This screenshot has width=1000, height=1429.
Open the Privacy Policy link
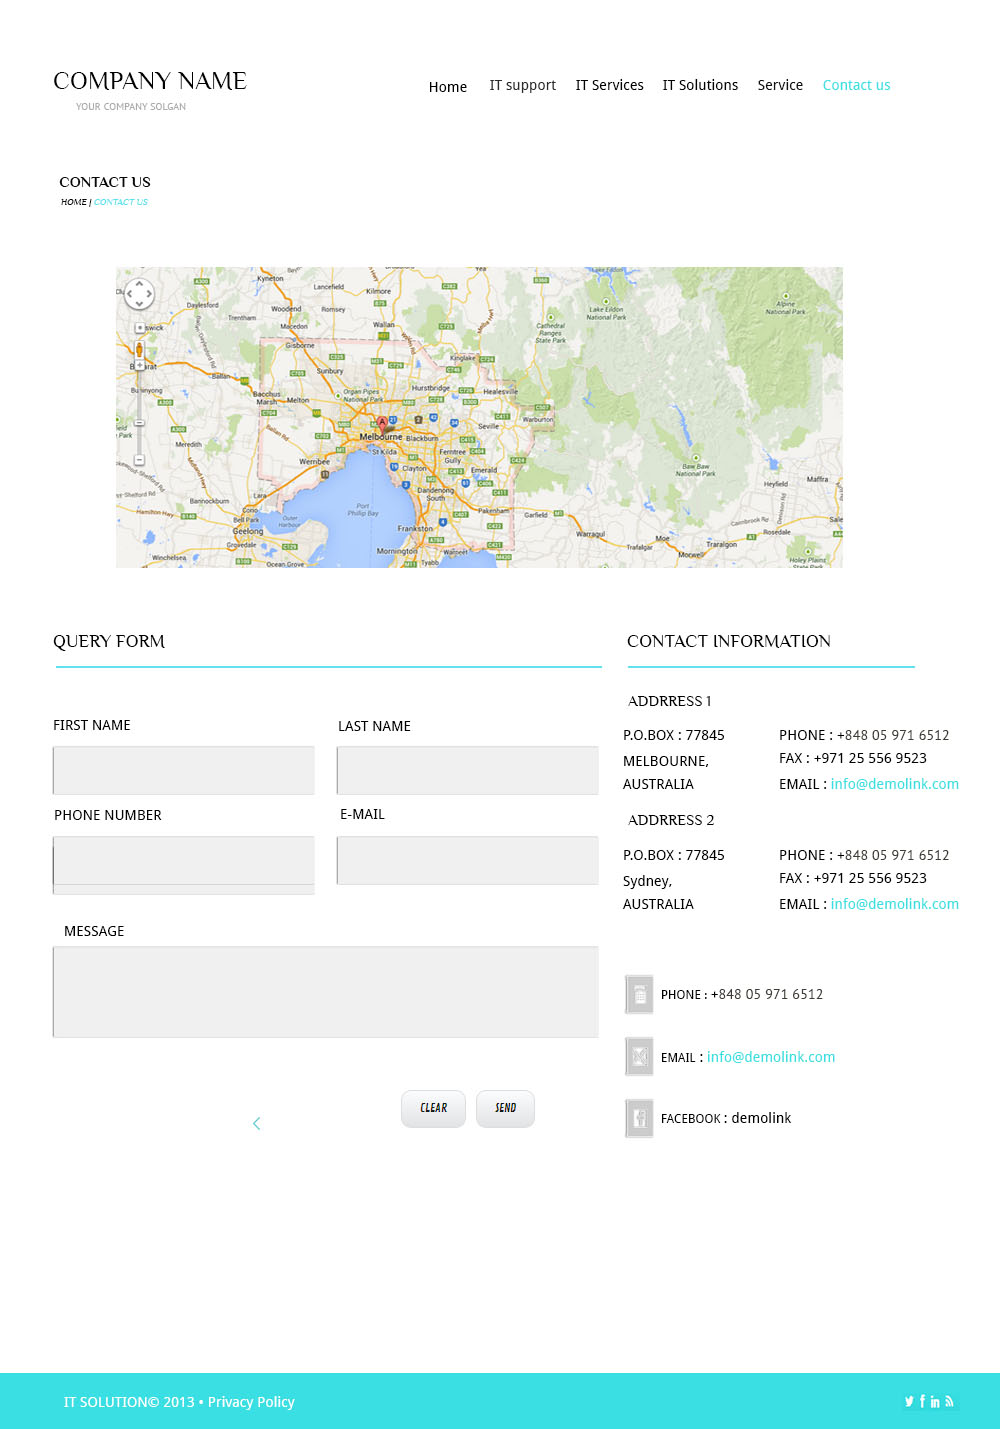pyautogui.click(x=251, y=1402)
